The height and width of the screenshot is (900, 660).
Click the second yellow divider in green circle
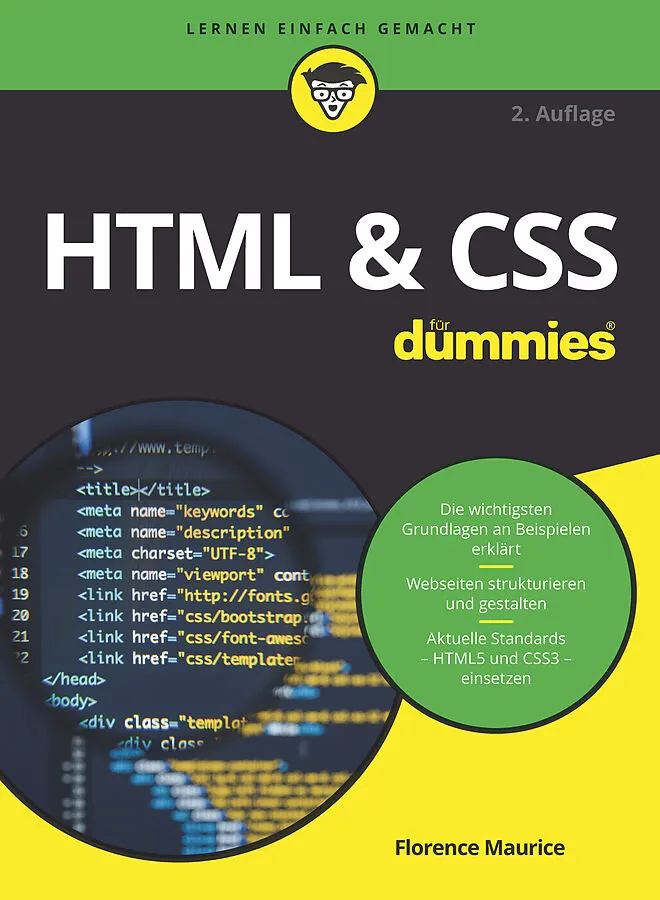(495, 621)
